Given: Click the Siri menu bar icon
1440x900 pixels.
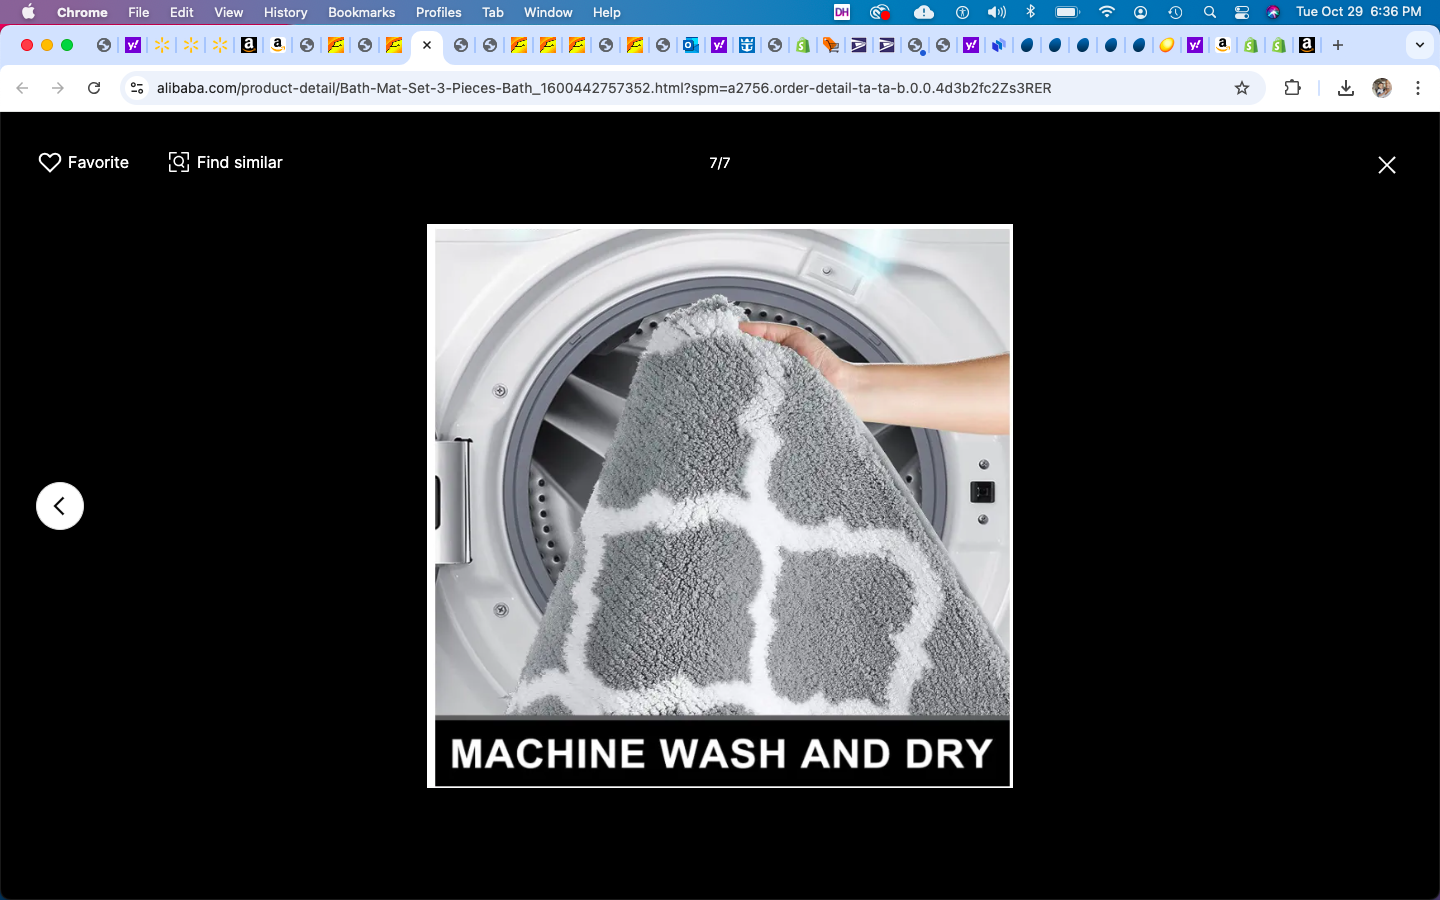Looking at the screenshot, I should [1273, 12].
